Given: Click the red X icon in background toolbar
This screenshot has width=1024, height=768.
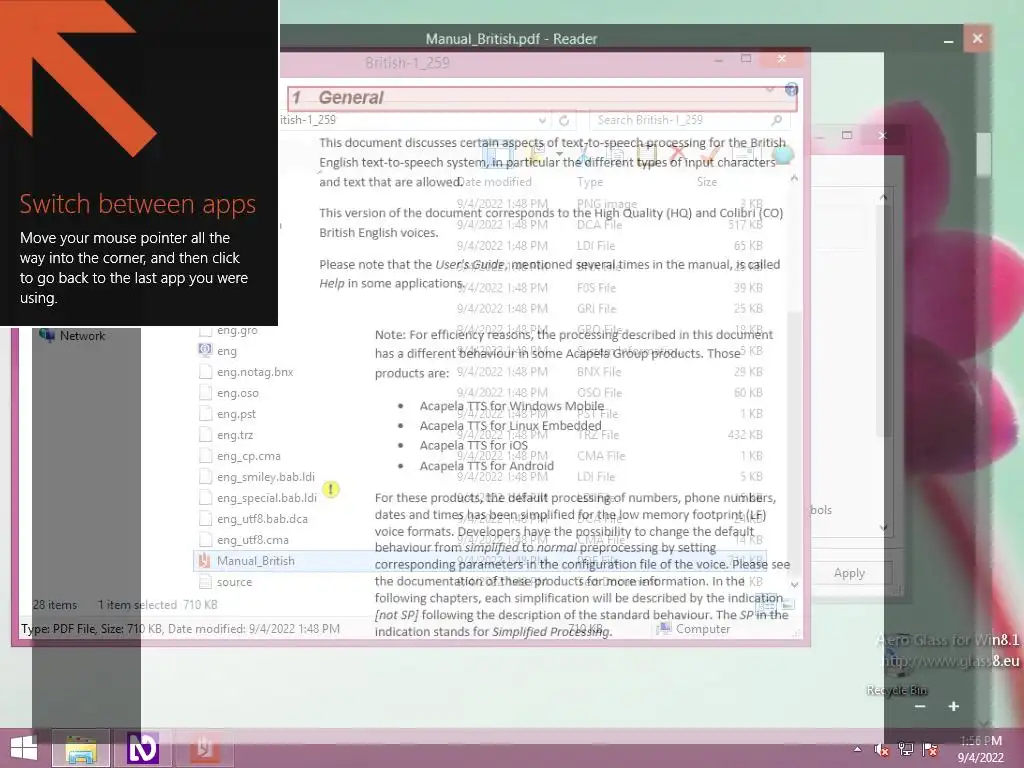Looking at the screenshot, I should (679, 155).
